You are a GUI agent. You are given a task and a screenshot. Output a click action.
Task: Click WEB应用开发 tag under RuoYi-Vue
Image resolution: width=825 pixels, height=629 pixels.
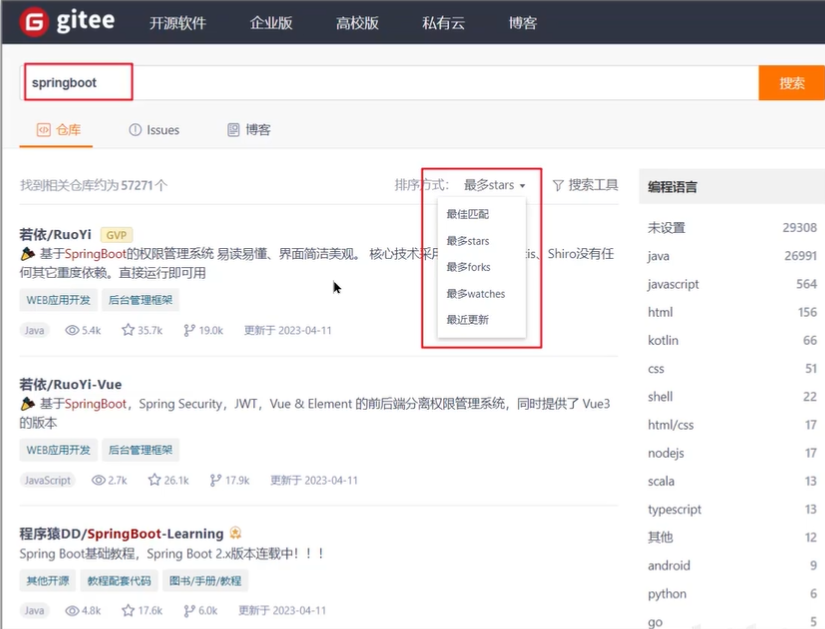(58, 450)
